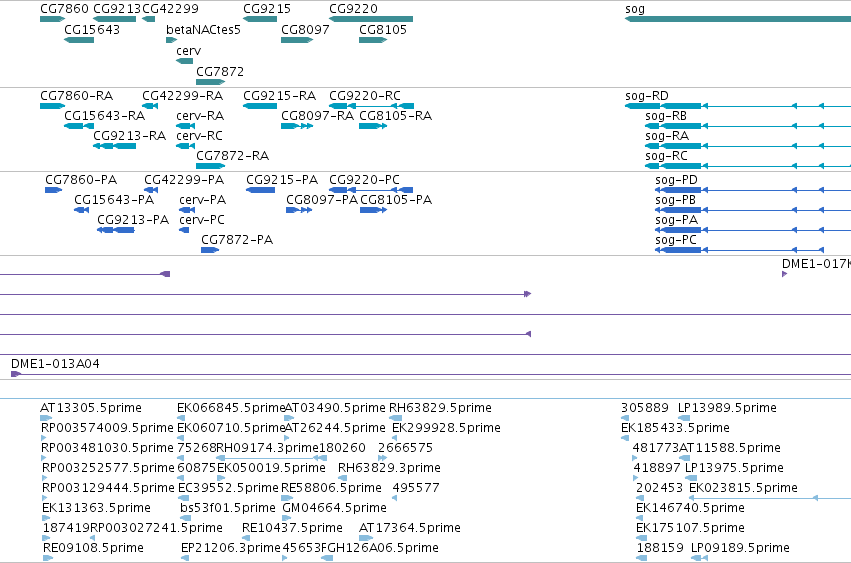Click EST EK299928.5prime

446,428
